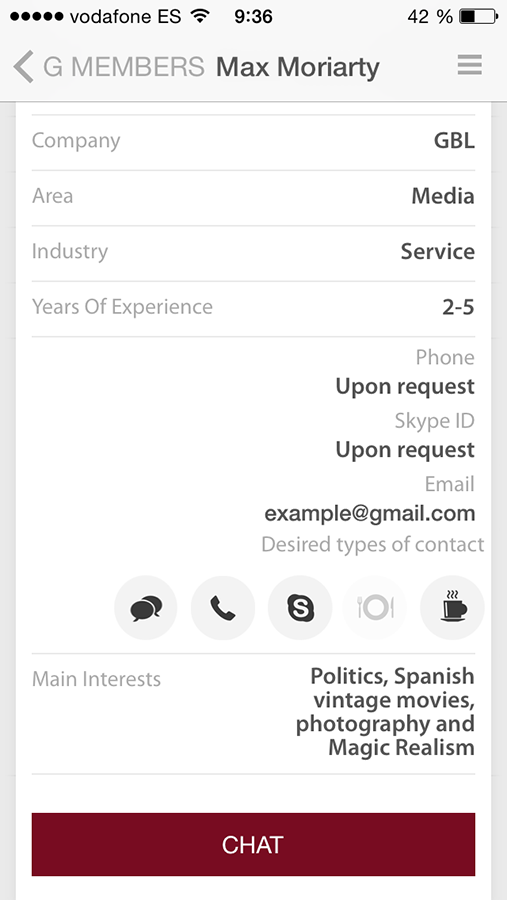Tap the greyed-out dinner plate icon

(x=375, y=608)
